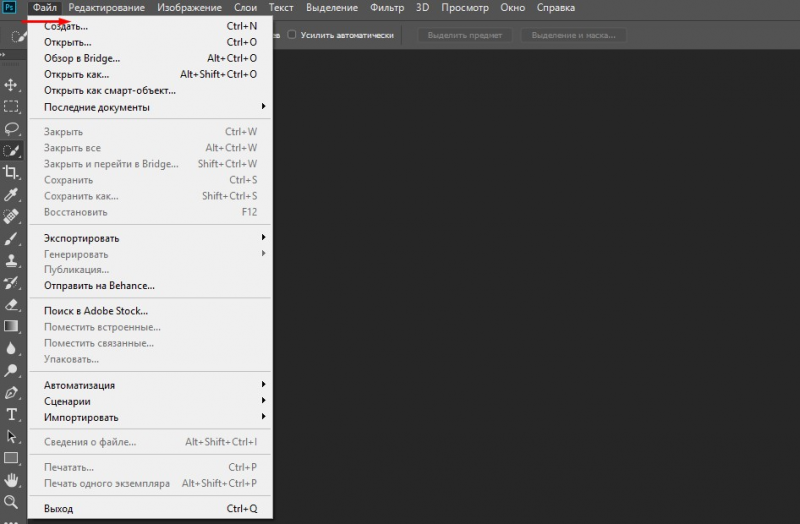Toggle the Усилить автоматически checkbox
Viewport: 800px width, 524px height.
point(292,35)
